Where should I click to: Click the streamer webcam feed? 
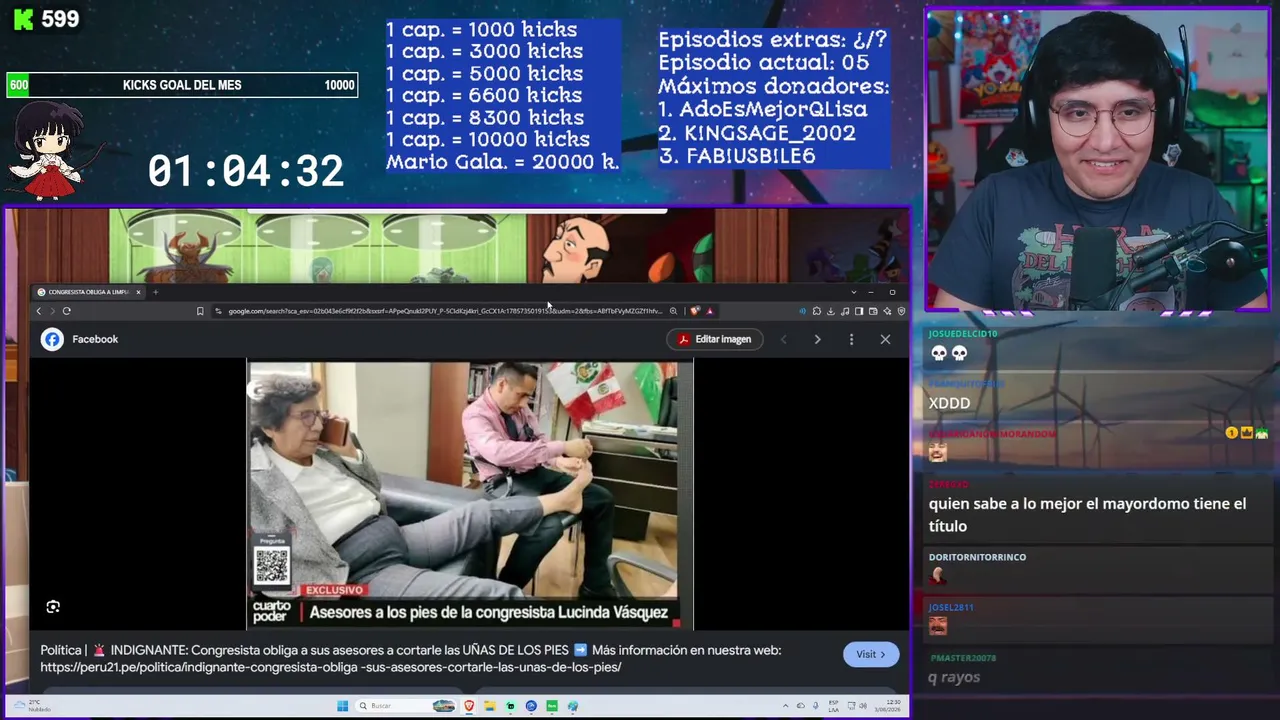tap(1097, 160)
